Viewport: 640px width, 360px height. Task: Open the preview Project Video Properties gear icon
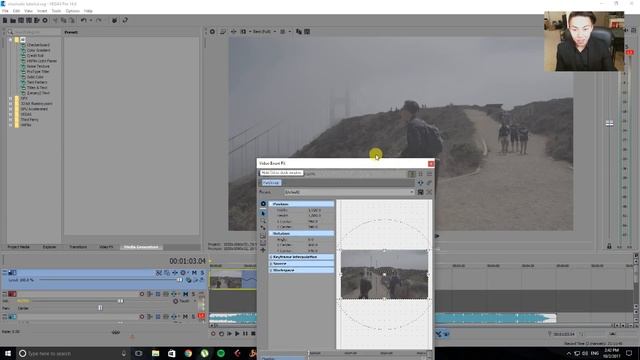click(x=212, y=31)
